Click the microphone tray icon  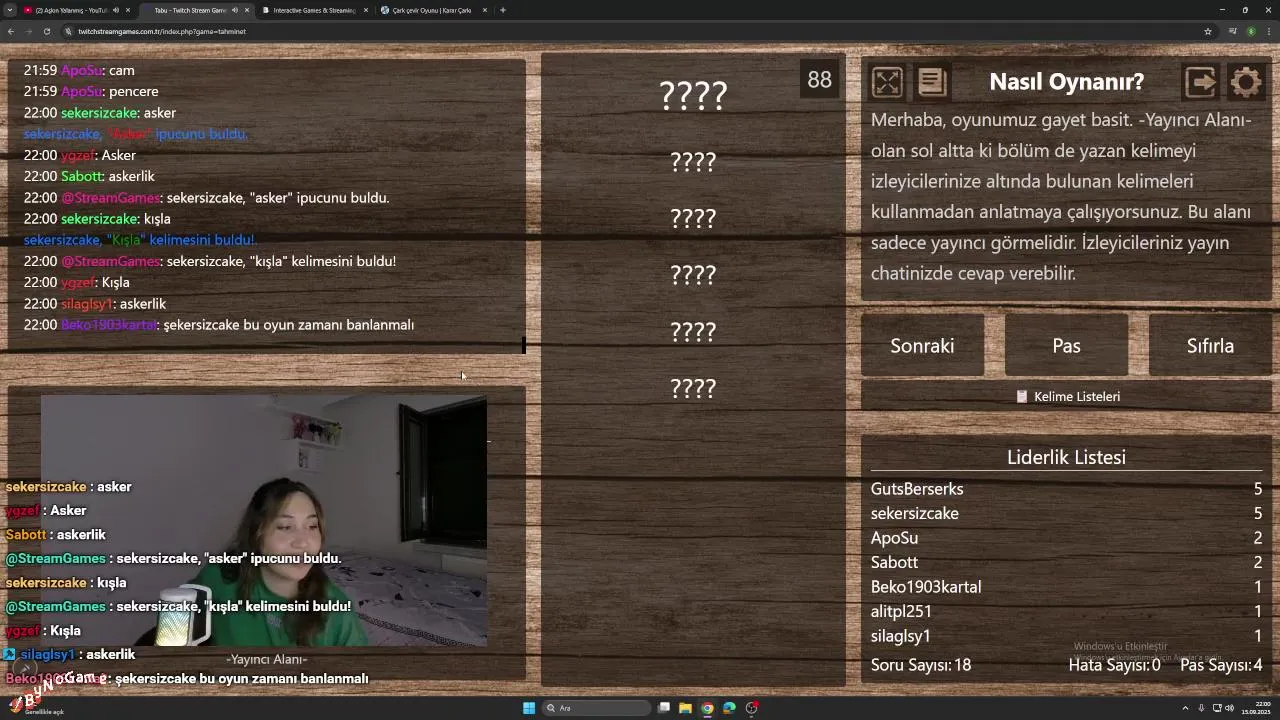1201,708
